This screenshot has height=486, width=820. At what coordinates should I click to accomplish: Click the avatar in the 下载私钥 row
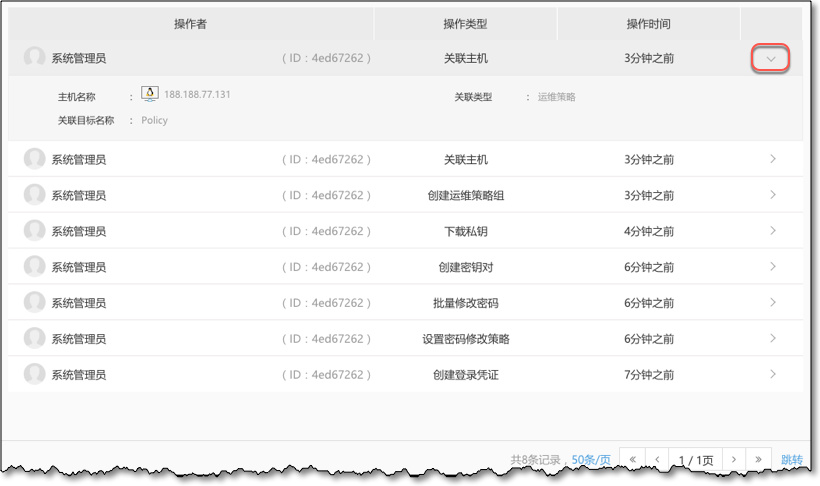coord(35,231)
